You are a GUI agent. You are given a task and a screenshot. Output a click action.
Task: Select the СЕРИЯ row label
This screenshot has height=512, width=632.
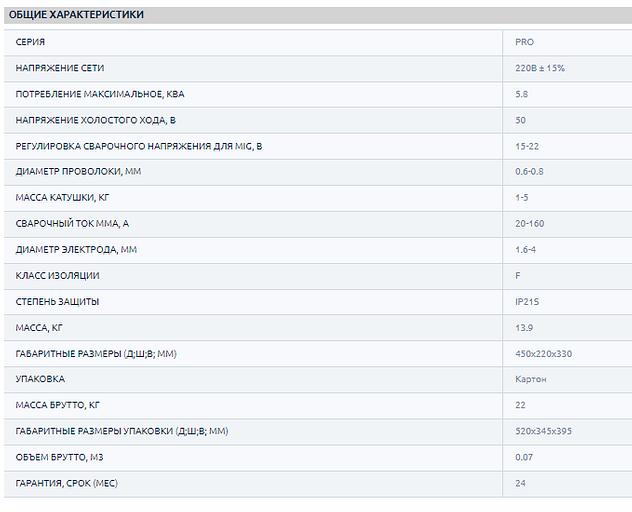pyautogui.click(x=30, y=42)
